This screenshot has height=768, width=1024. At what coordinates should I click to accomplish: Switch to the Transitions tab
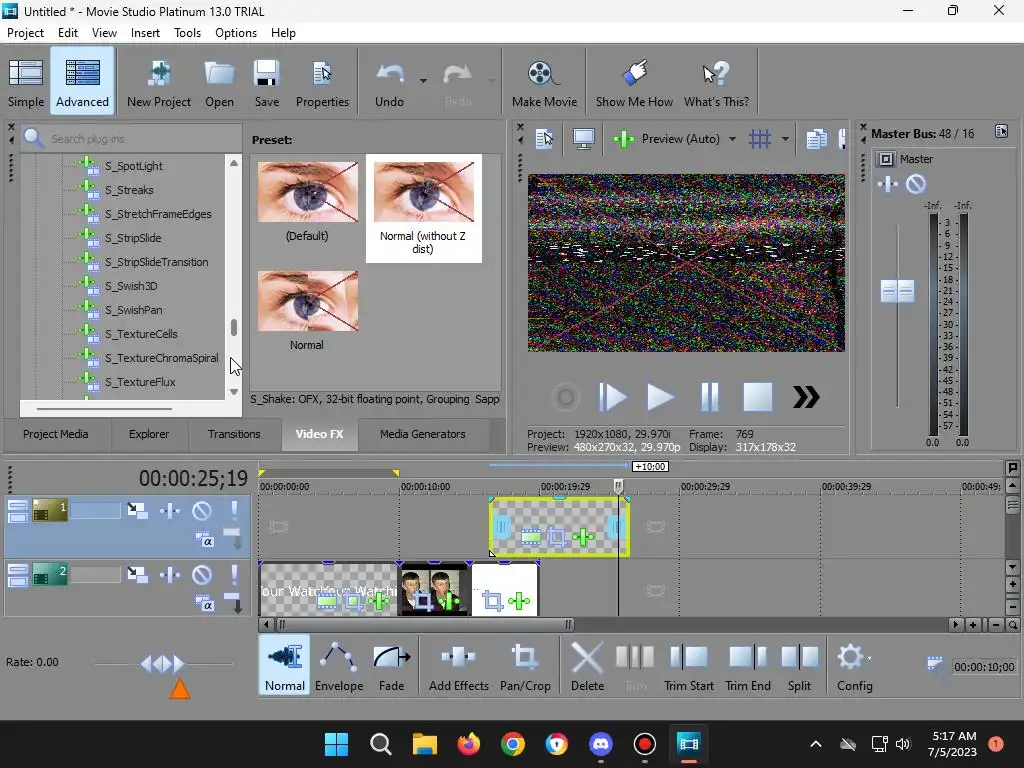click(234, 434)
